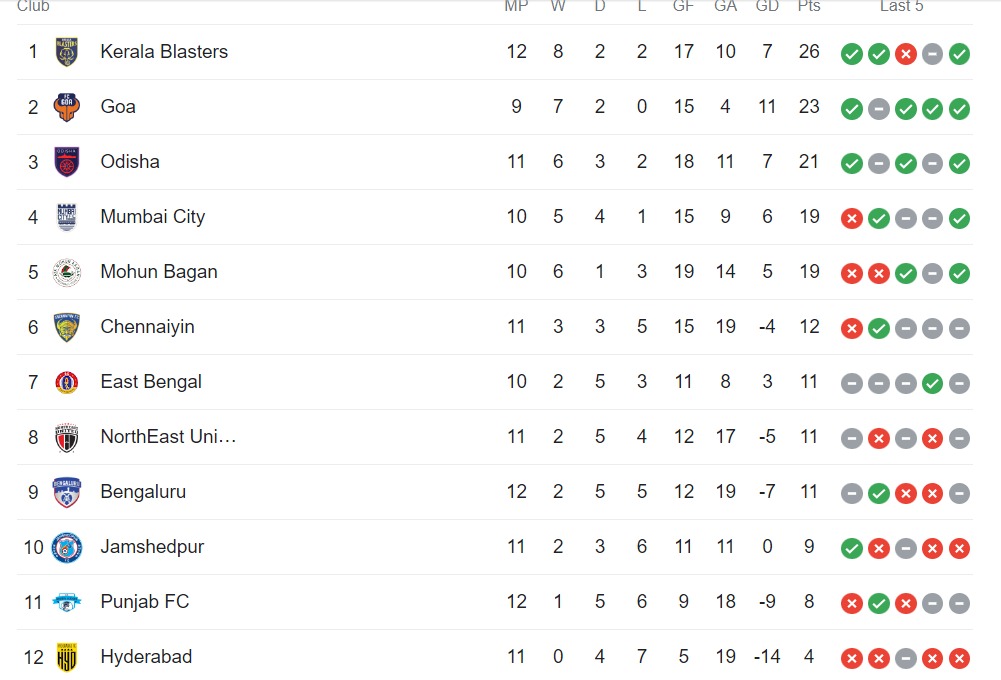
Task: Click Kerala Blasters' red loss indicator
Action: (906, 54)
